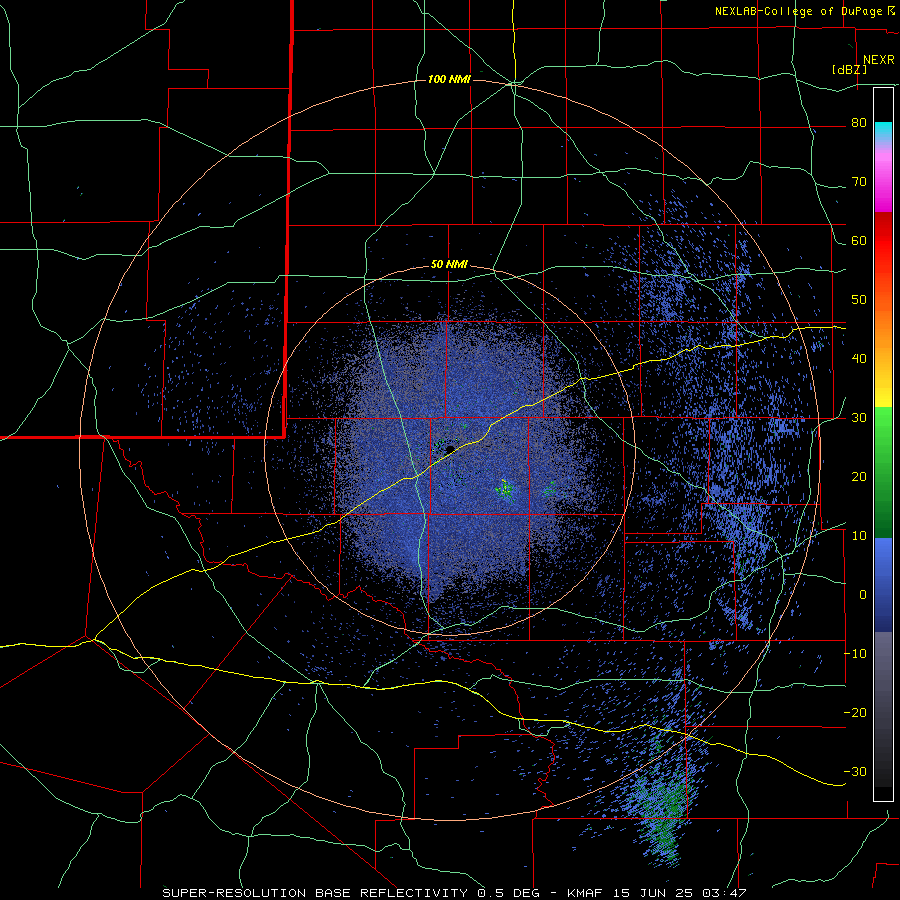Click the 80 value on the dBZ scale
Image resolution: width=900 pixels, height=900 pixels.
[x=859, y=123]
